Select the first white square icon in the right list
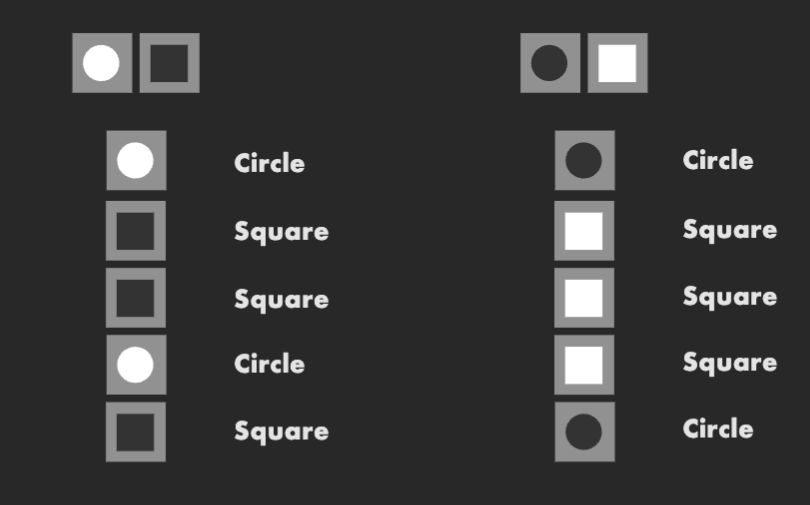 (x=584, y=231)
